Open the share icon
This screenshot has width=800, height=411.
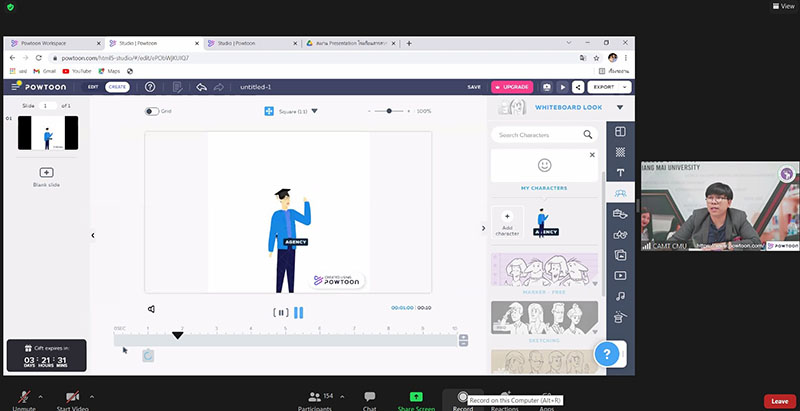(x=578, y=87)
